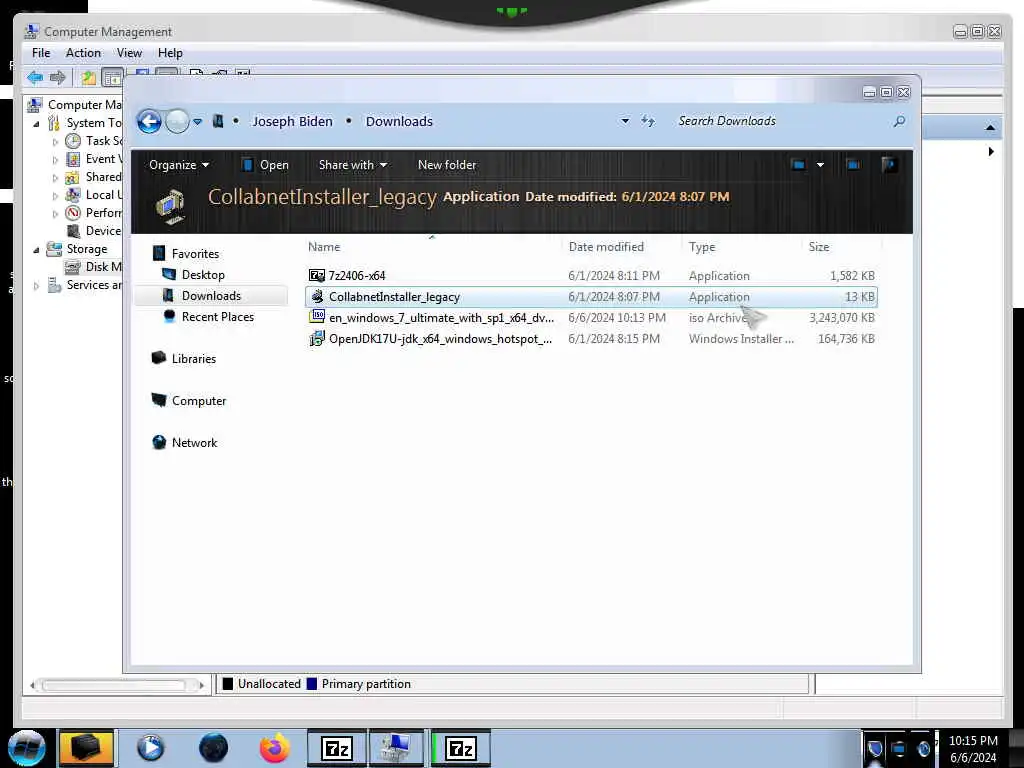Open the Explorer folder taskbar icon

[x=86, y=748]
